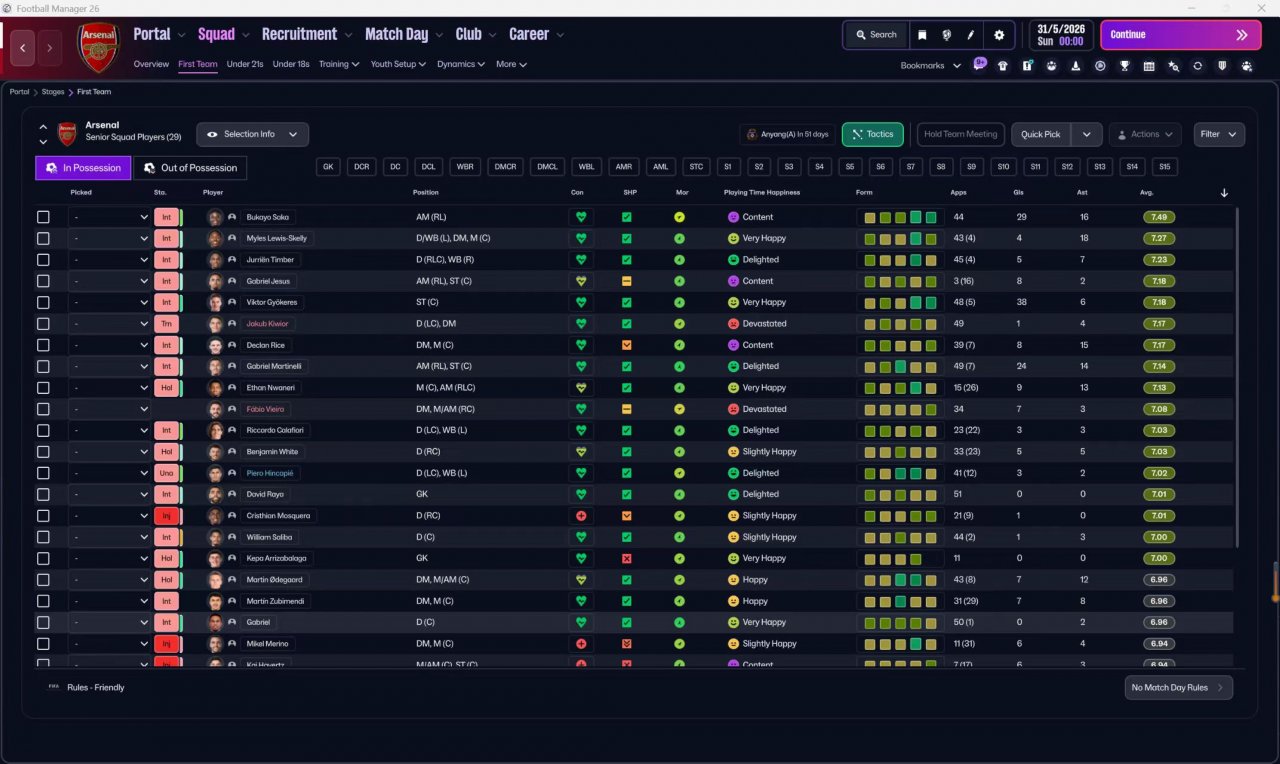
Task: Click the Int status badge for Bukayo Saka
Action: click(166, 217)
